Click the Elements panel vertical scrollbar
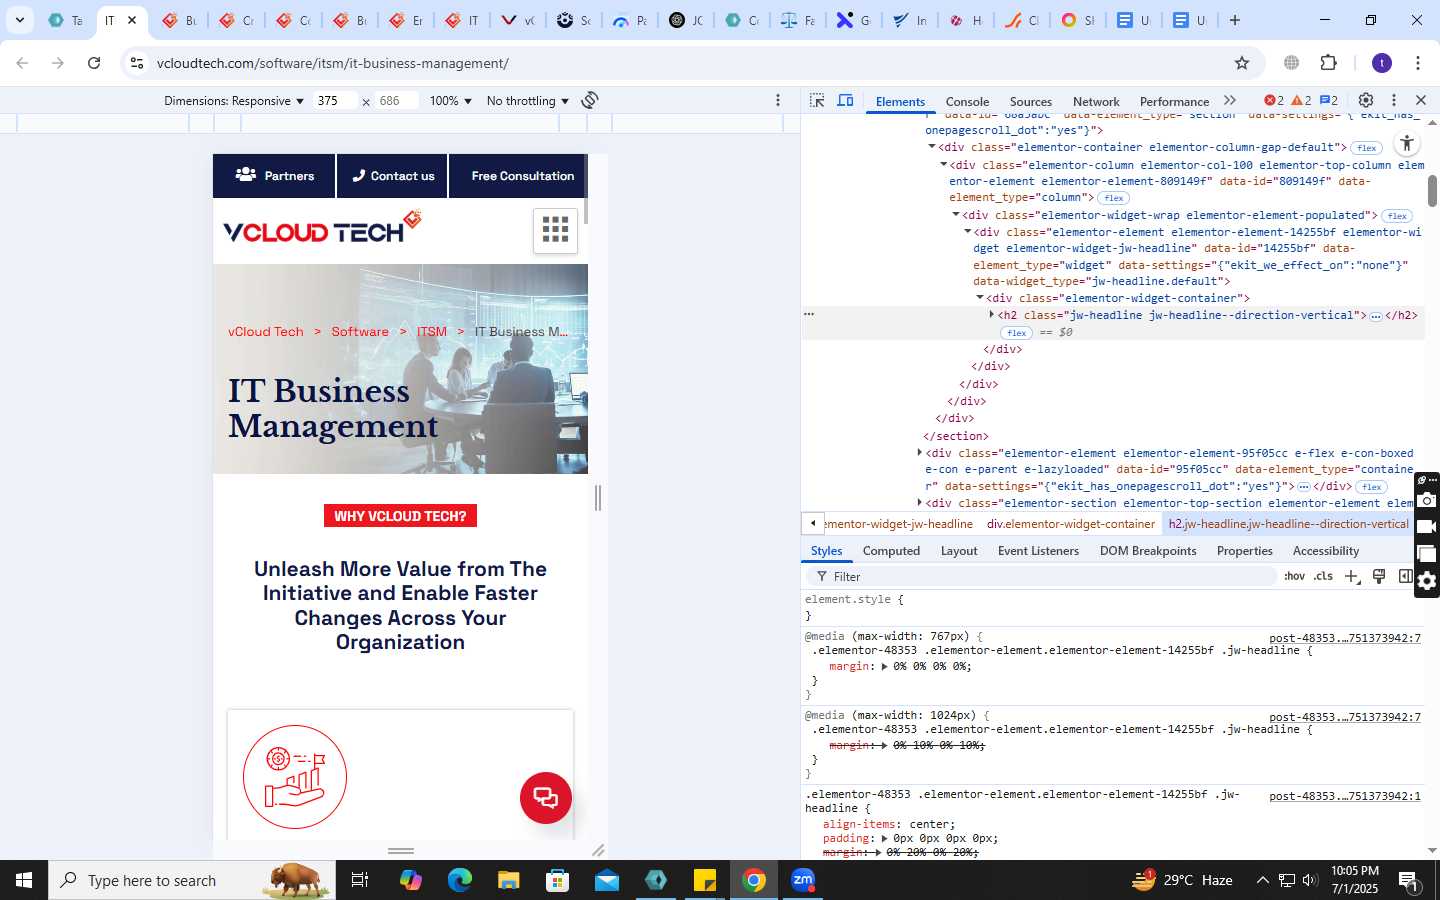The height and width of the screenshot is (900, 1440). [x=1432, y=190]
